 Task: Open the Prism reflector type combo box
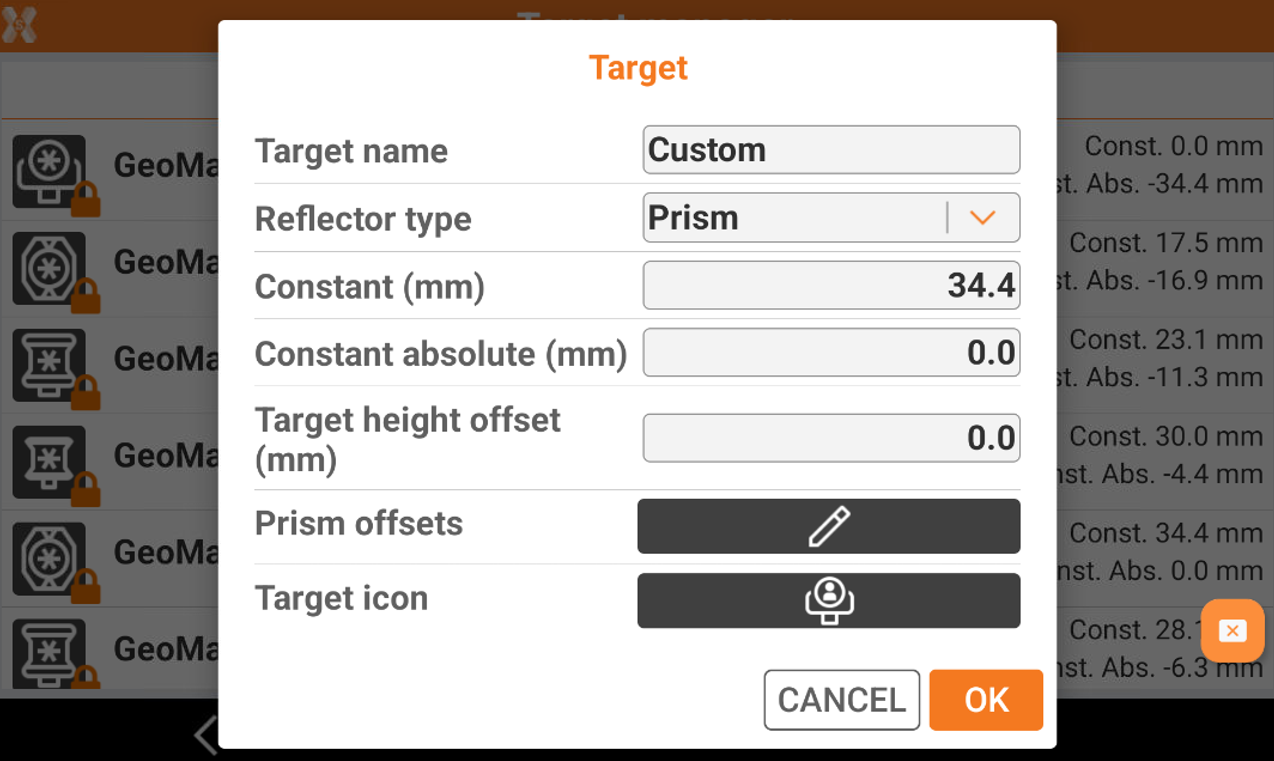(795, 218)
